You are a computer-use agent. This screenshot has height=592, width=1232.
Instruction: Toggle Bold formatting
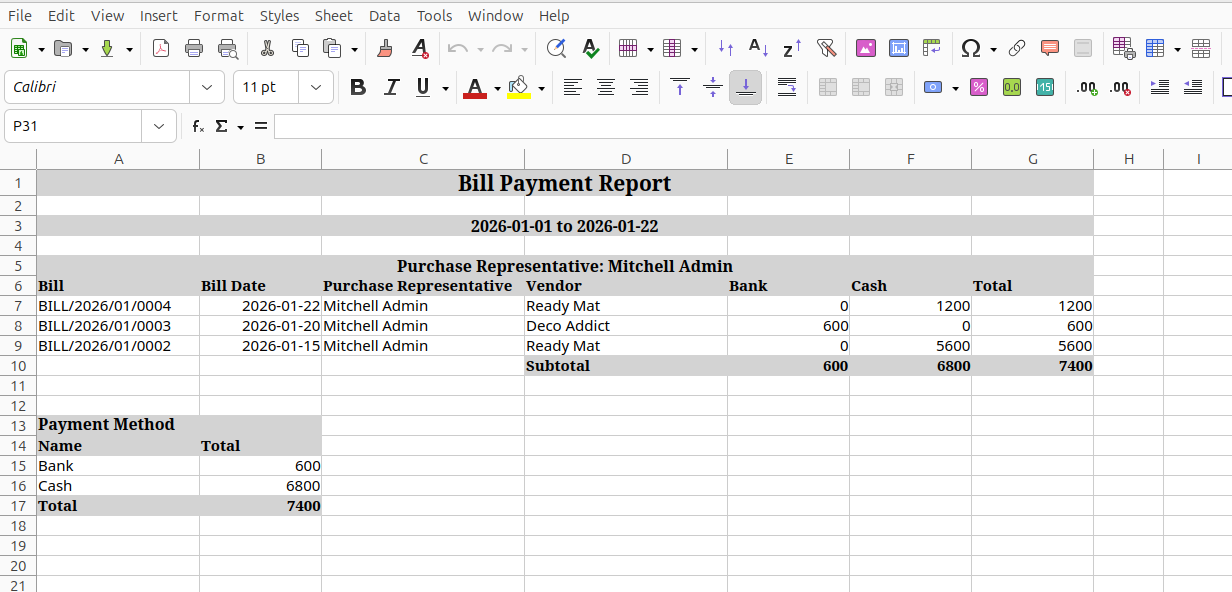358,87
